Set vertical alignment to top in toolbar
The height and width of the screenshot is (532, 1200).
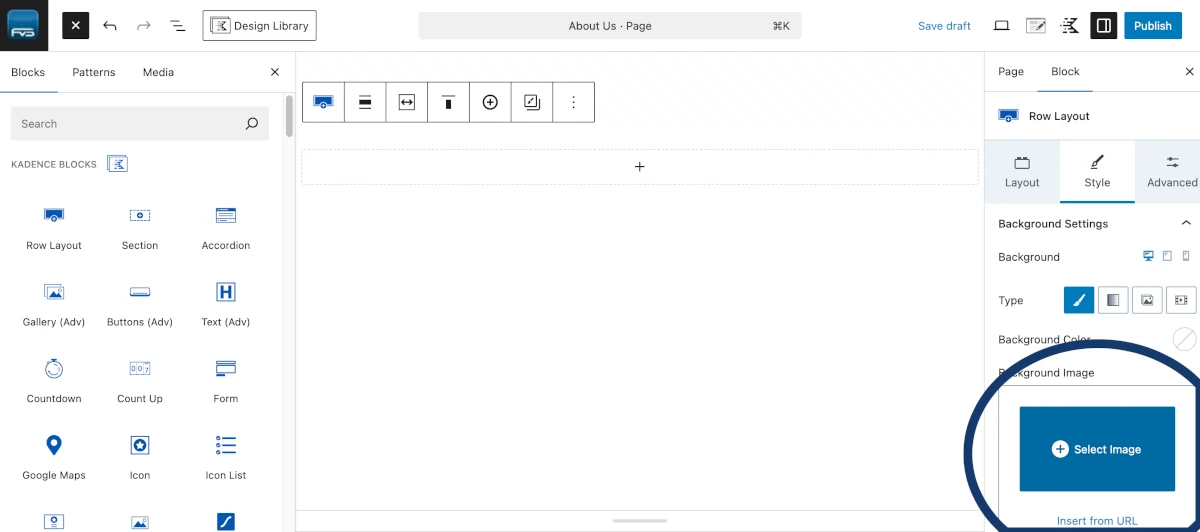(449, 102)
